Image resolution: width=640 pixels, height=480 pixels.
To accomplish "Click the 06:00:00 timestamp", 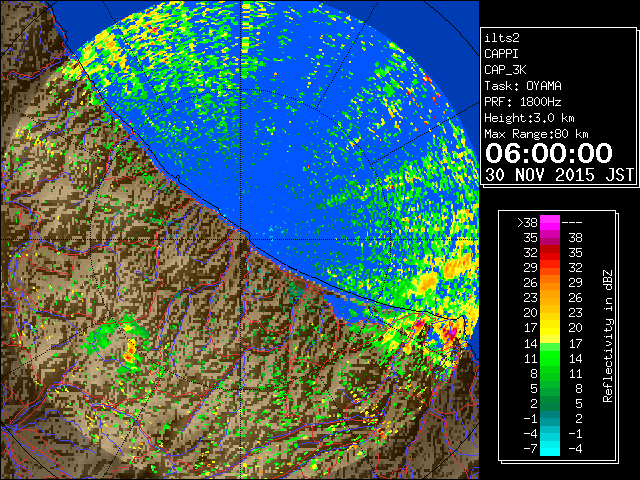I will pyautogui.click(x=549, y=153).
